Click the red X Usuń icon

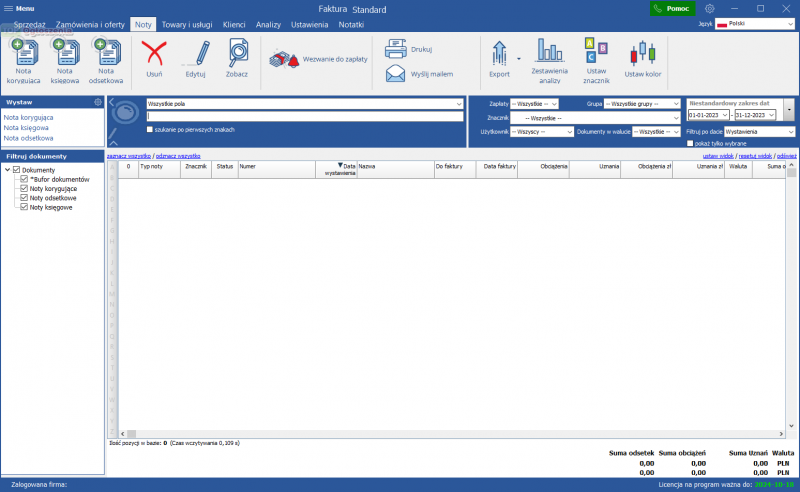154,53
